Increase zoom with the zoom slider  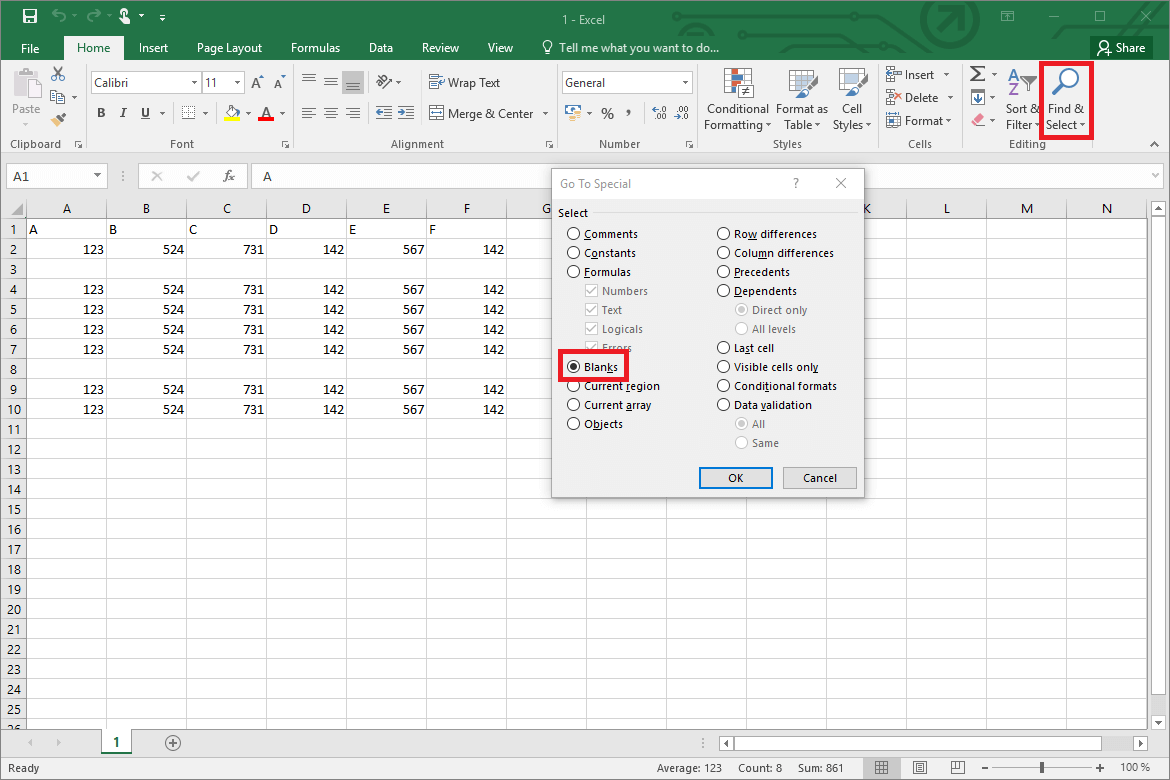[x=1098, y=768]
